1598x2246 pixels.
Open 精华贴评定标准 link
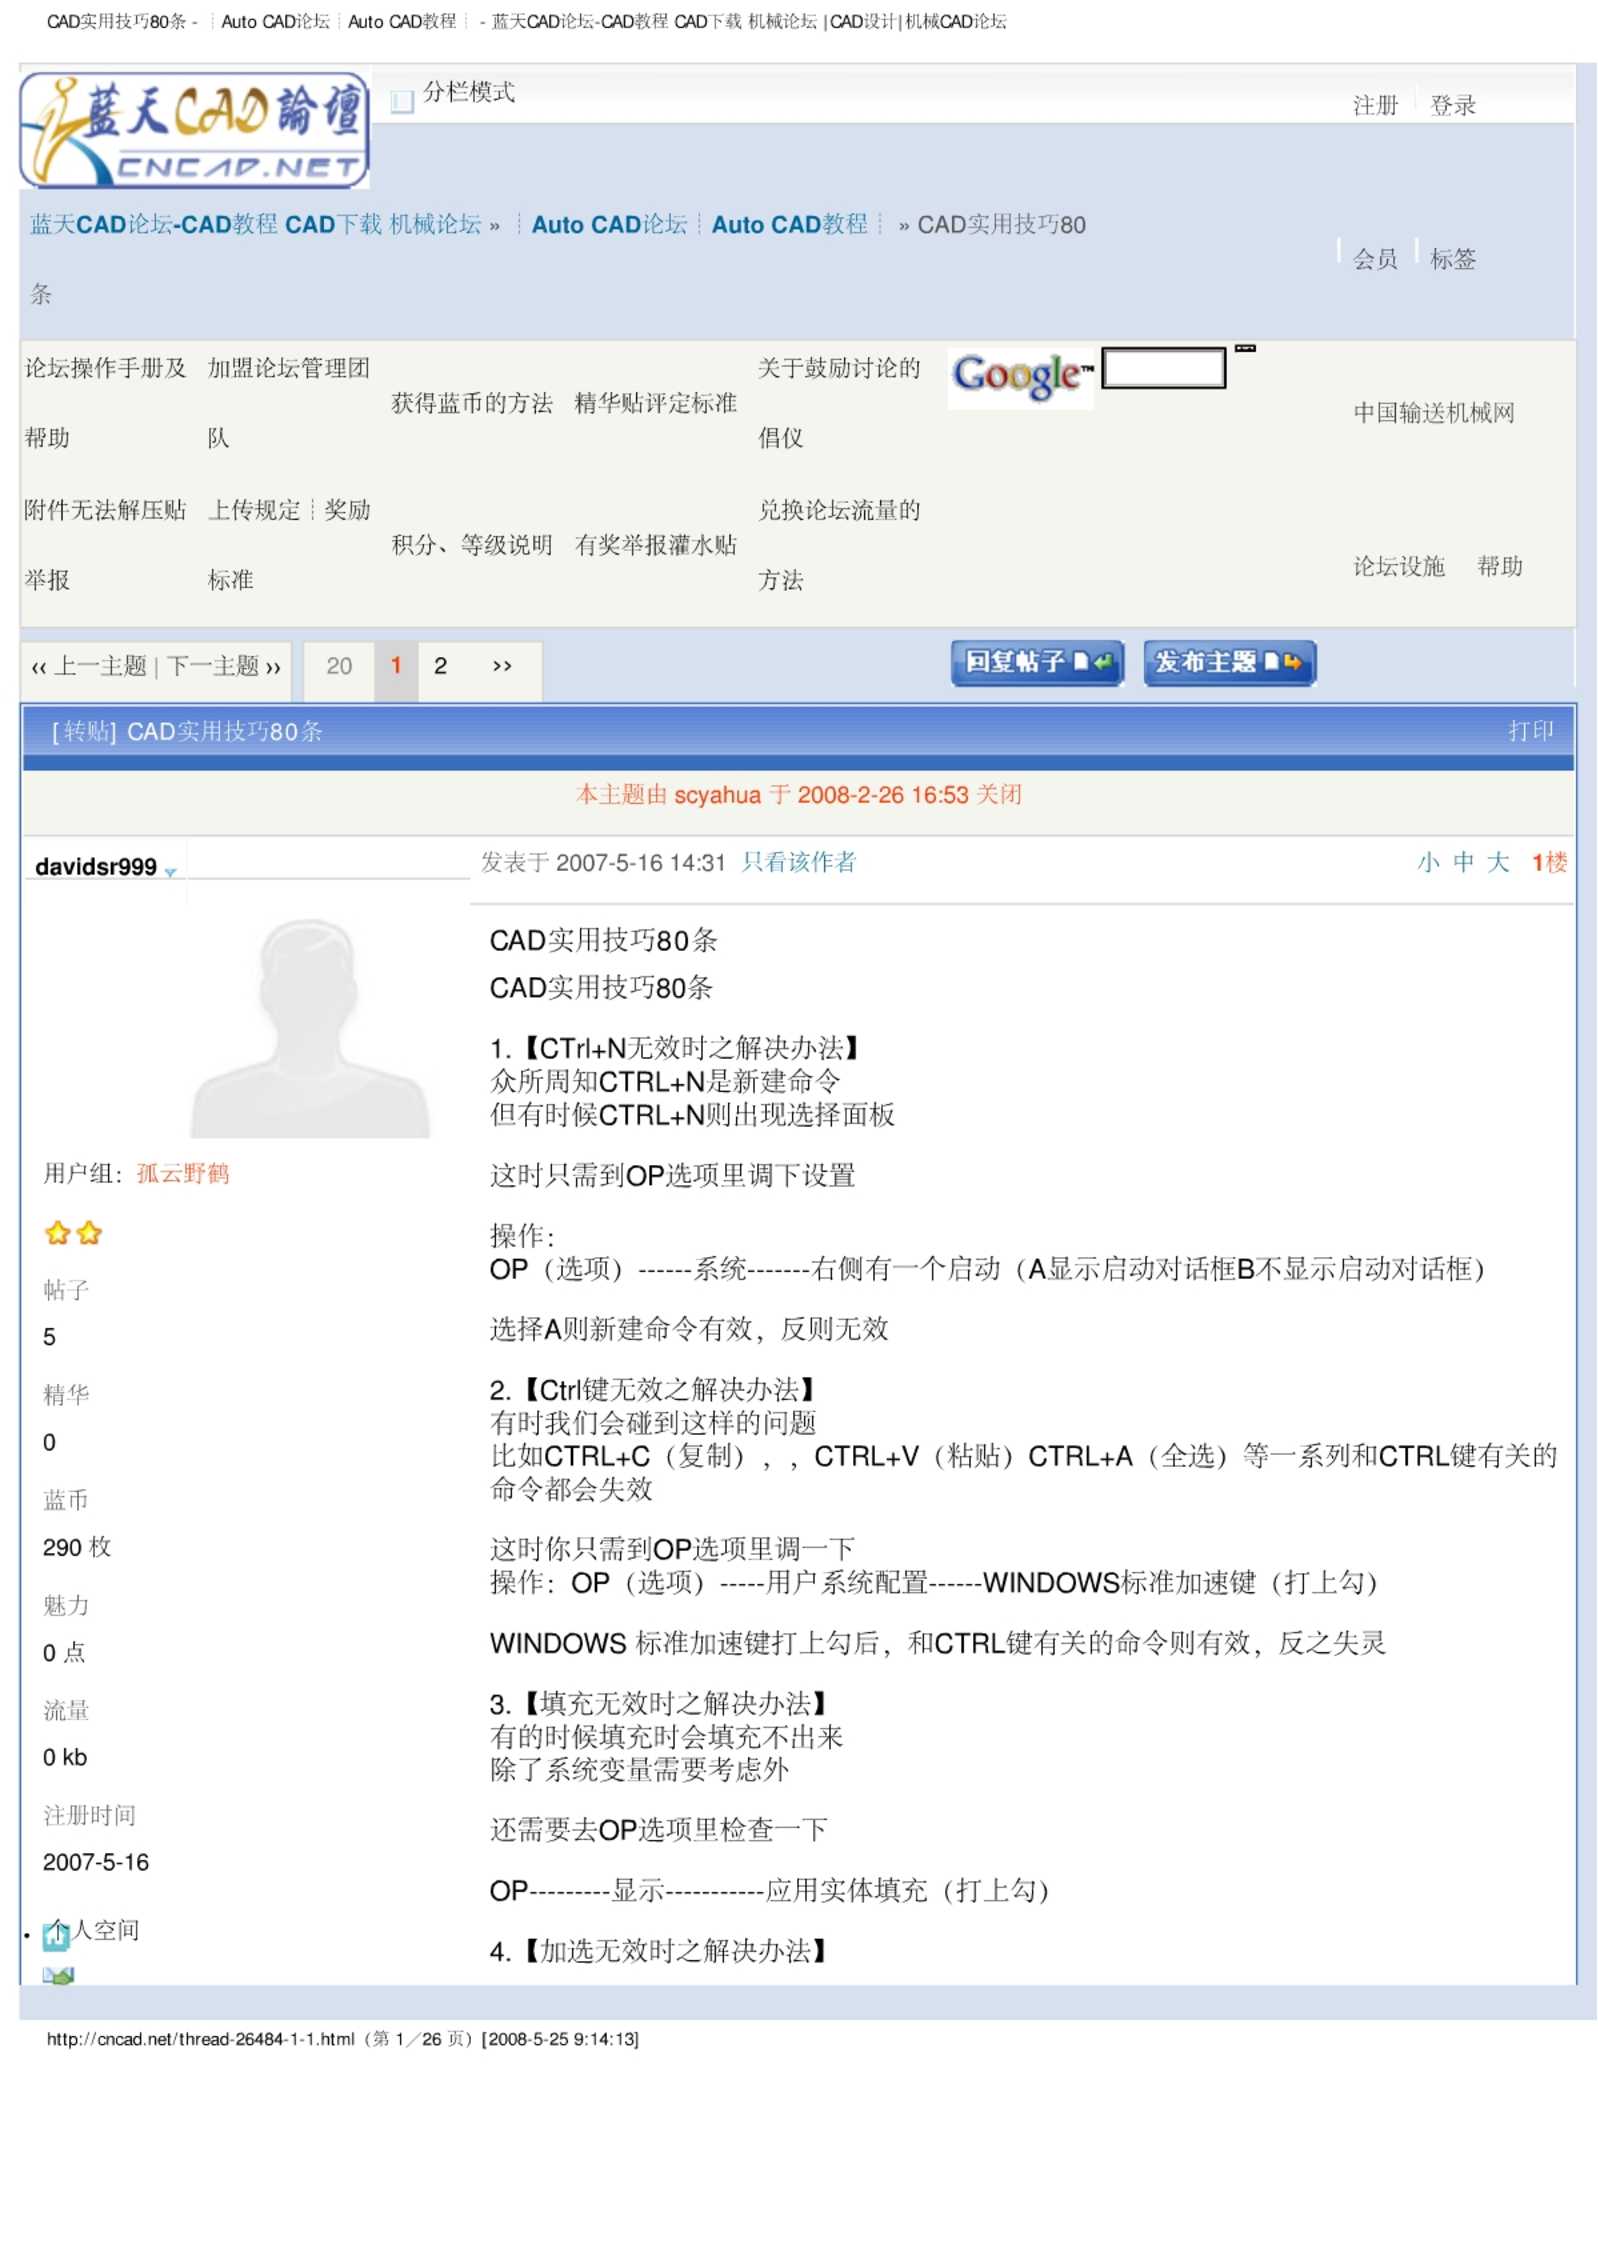[x=655, y=403]
